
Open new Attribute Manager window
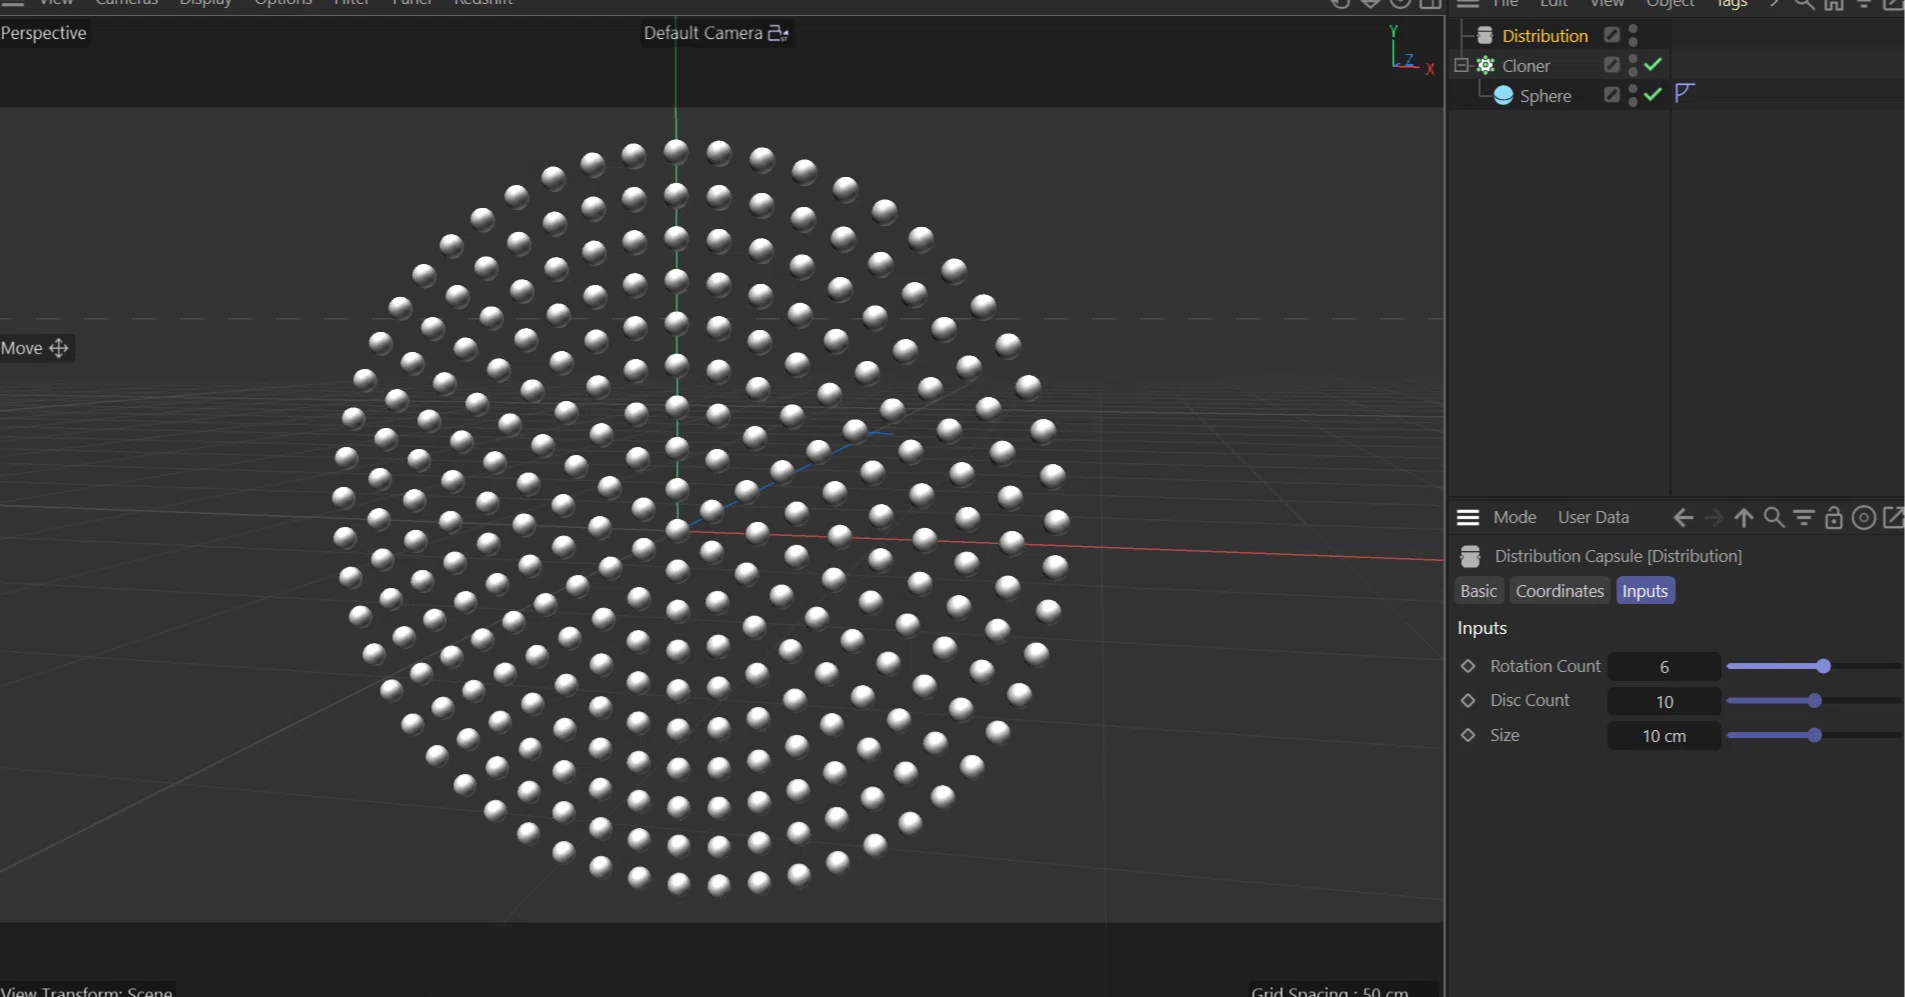(x=1893, y=517)
